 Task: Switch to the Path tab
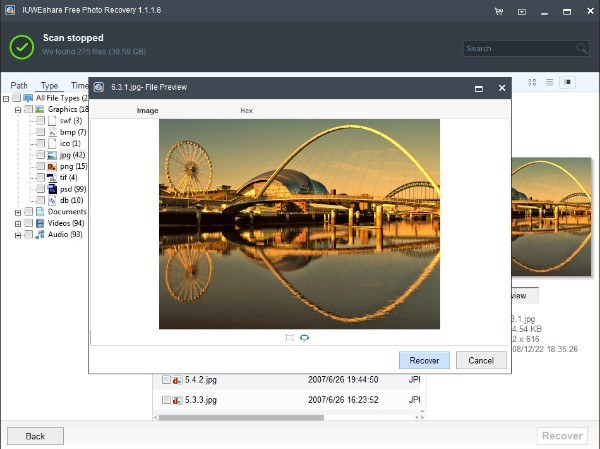coord(19,86)
